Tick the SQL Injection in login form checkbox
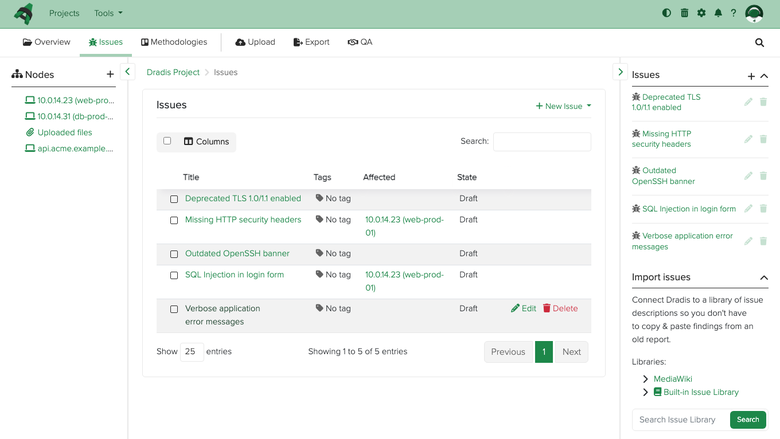780x439 pixels. coord(174,275)
